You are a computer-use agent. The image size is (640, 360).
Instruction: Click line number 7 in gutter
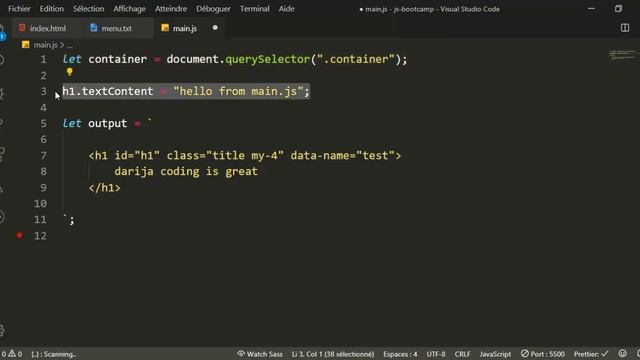click(43, 156)
